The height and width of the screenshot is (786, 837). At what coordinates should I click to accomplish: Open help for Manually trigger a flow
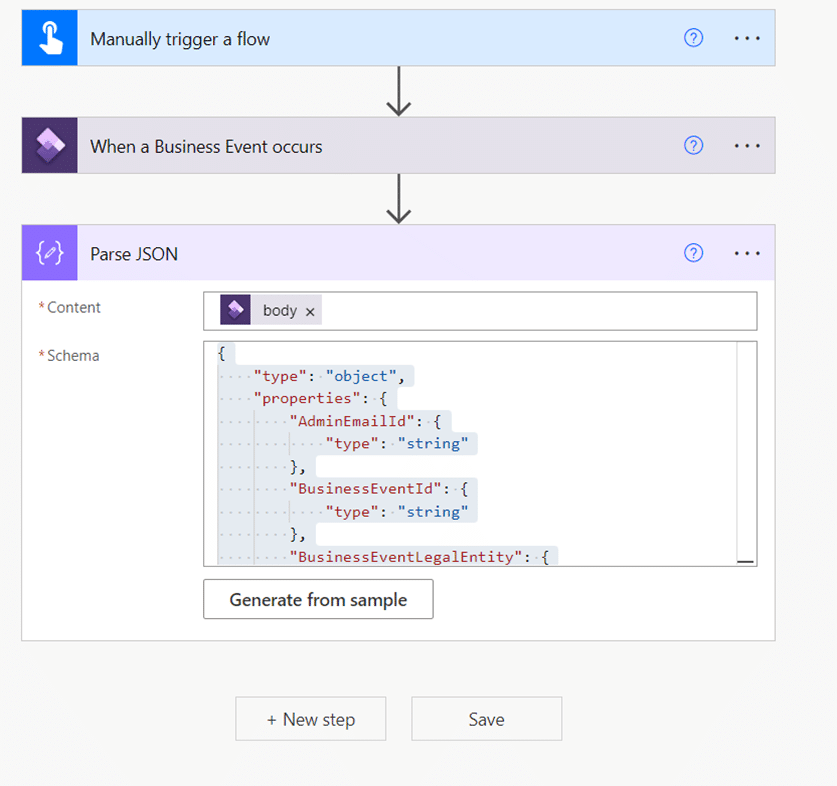click(x=693, y=38)
